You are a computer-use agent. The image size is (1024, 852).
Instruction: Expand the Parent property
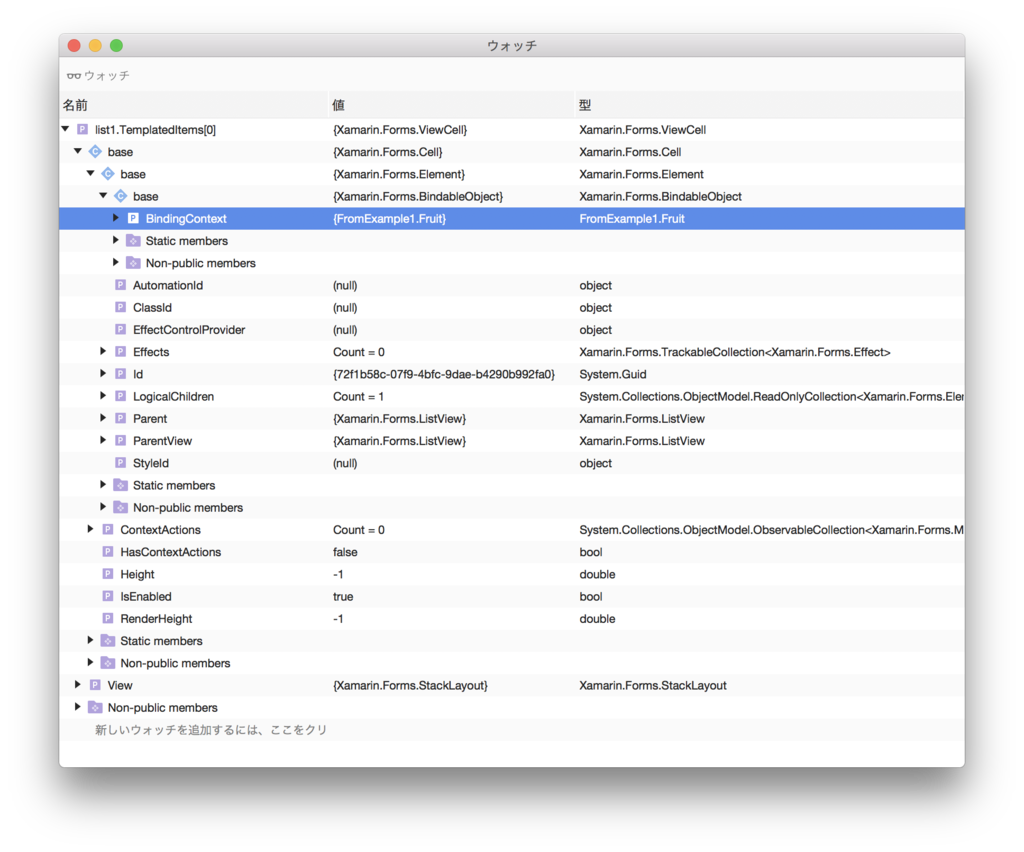[103, 418]
